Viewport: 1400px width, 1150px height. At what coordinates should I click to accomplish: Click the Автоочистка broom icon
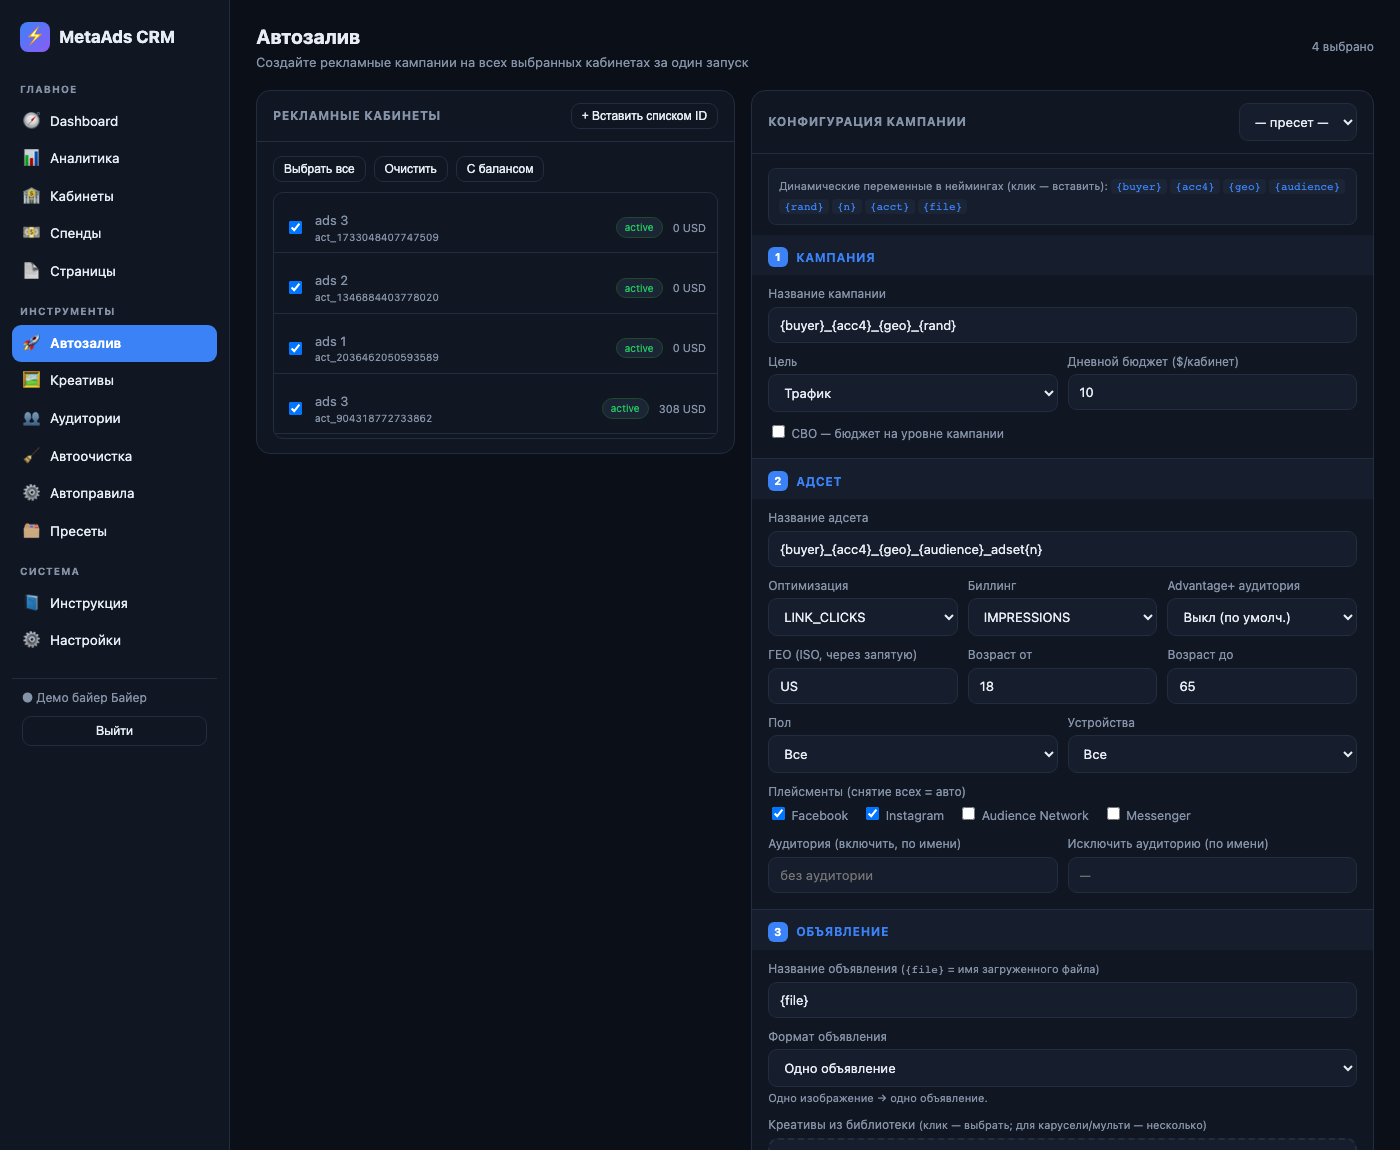pos(32,456)
